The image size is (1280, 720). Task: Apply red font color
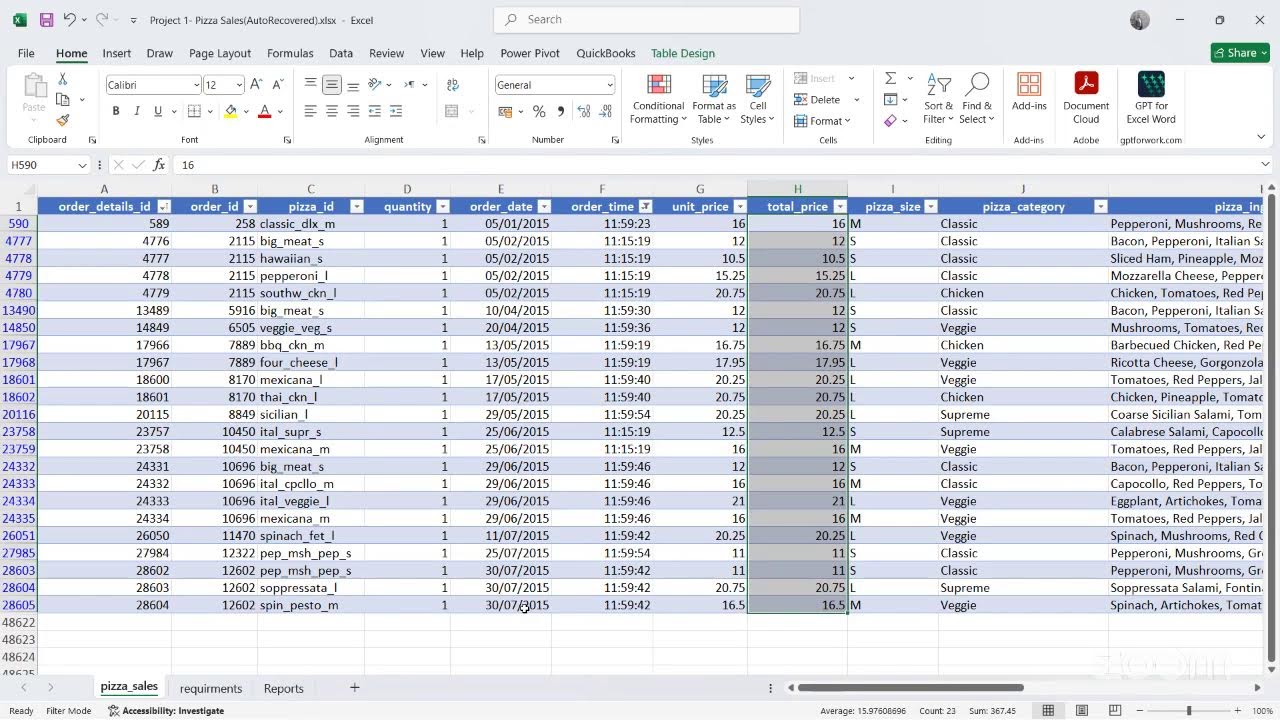(x=264, y=111)
